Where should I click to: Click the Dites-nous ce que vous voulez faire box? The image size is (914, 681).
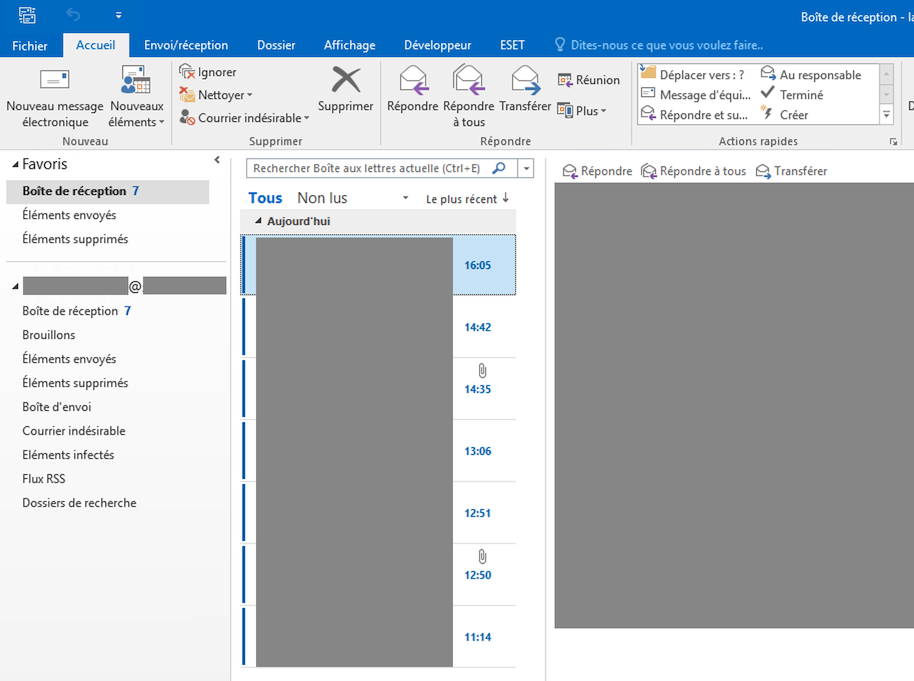(x=659, y=45)
